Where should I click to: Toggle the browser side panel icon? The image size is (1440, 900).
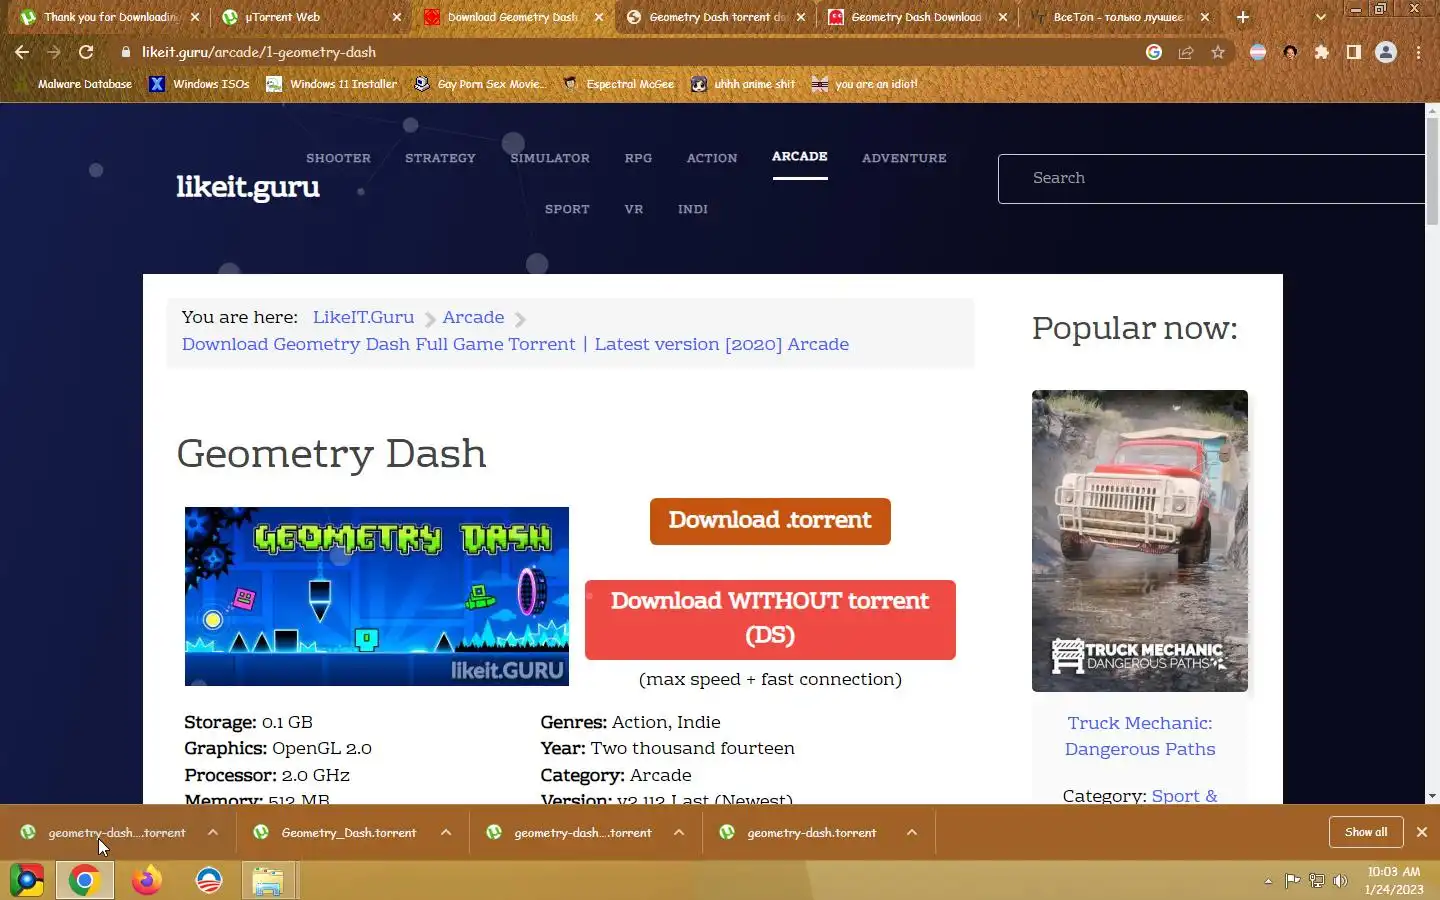[1354, 52]
